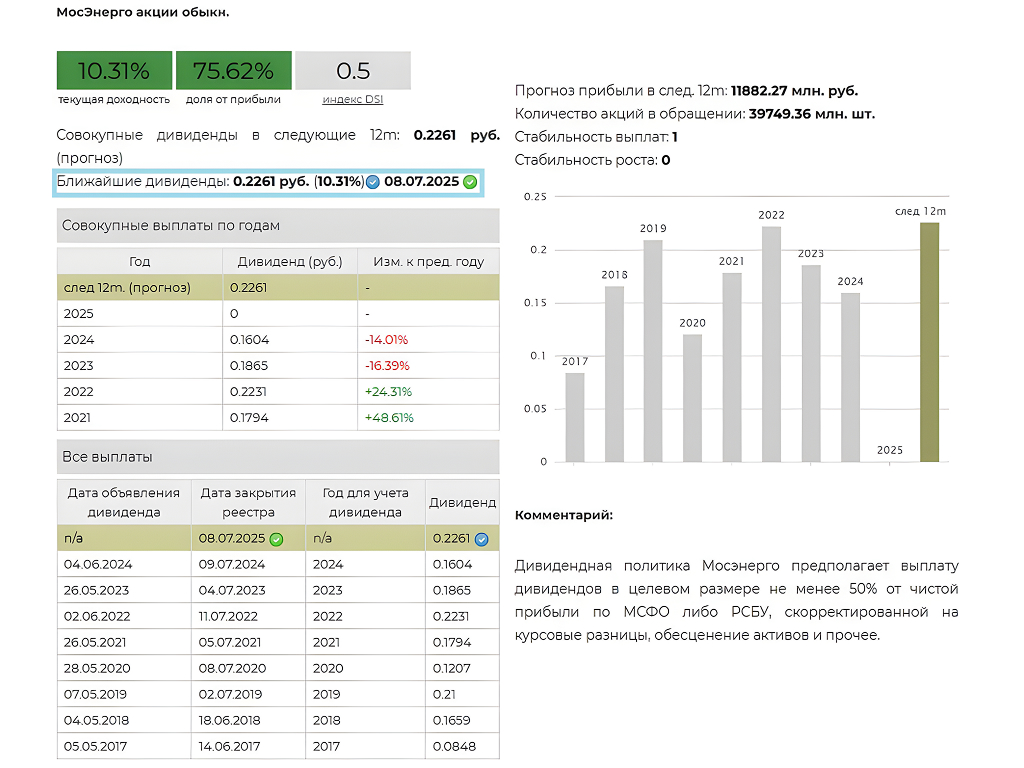The height and width of the screenshot is (768, 1024).
Task: Select the след 12m. (прогноз) table row
Action: tap(277, 288)
